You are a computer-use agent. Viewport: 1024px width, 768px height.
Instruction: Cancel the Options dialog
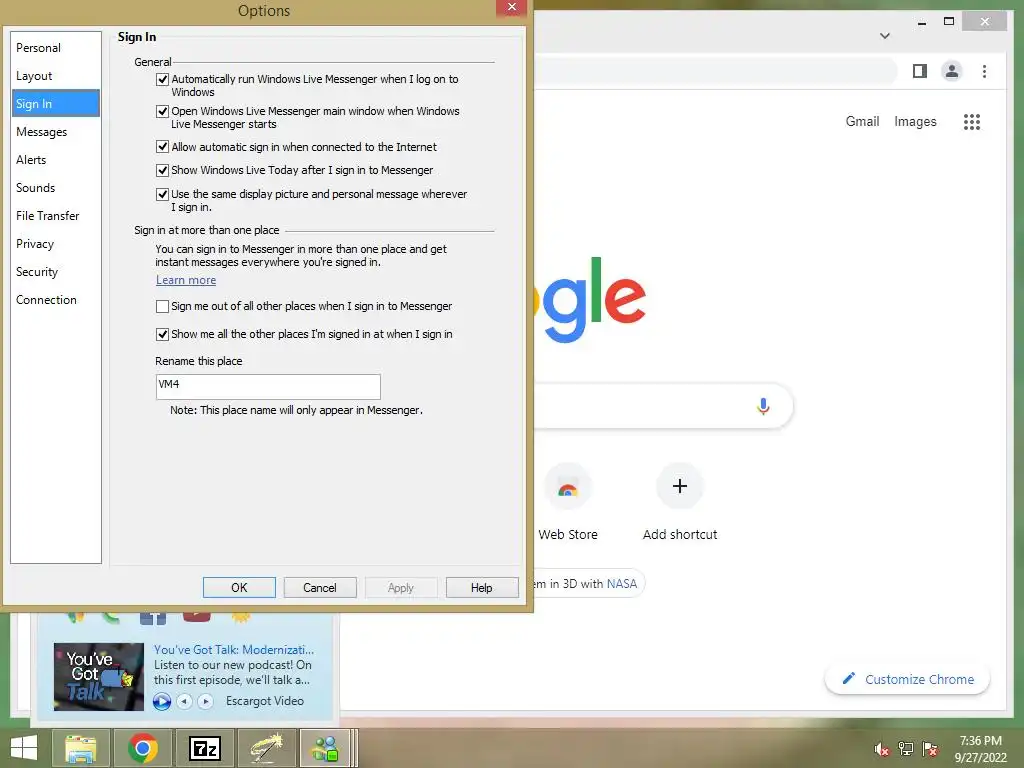[x=320, y=588]
